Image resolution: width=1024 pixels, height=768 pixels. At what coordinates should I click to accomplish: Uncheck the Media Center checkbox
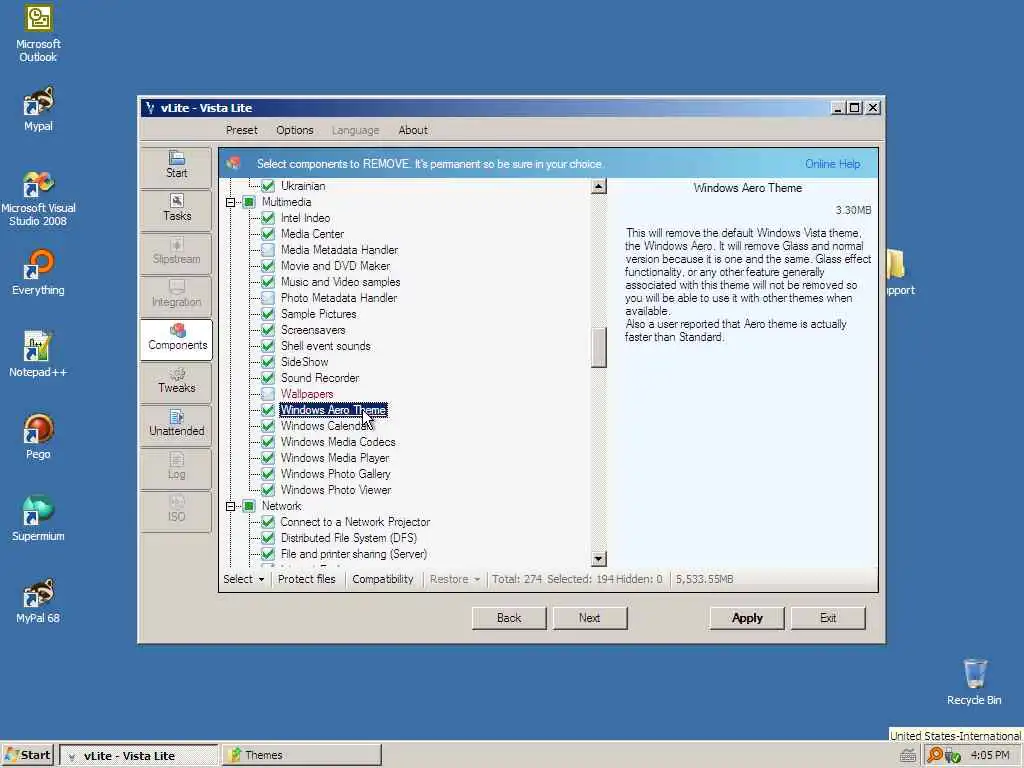(268, 234)
